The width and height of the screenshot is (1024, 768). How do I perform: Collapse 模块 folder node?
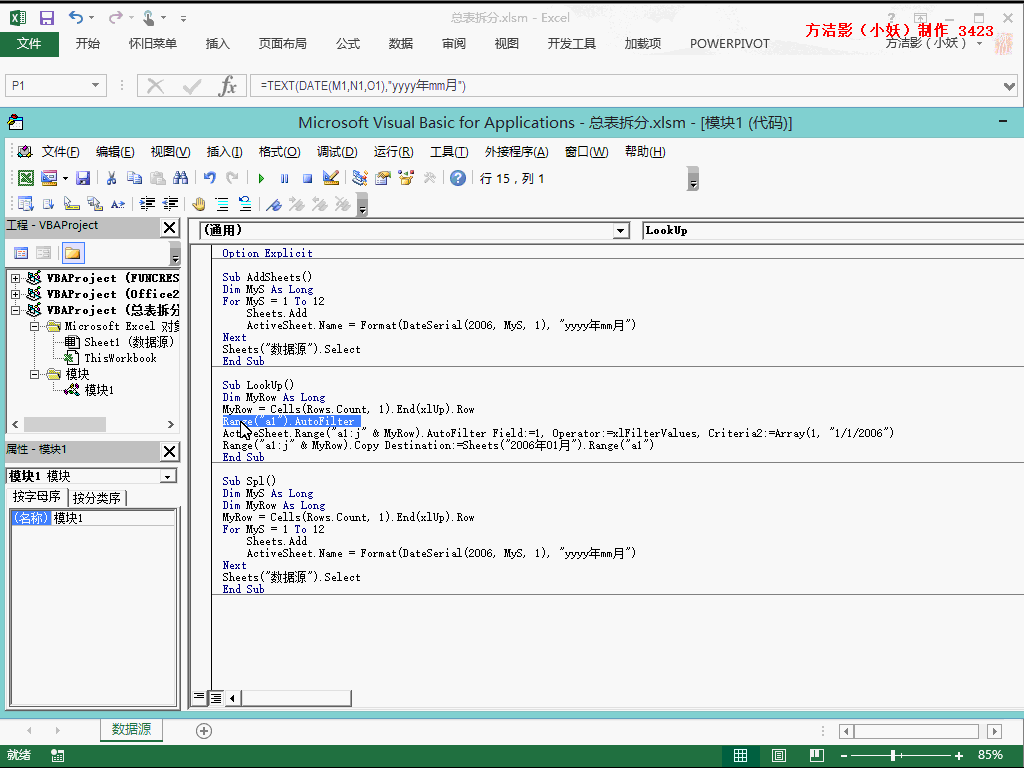[x=35, y=374]
